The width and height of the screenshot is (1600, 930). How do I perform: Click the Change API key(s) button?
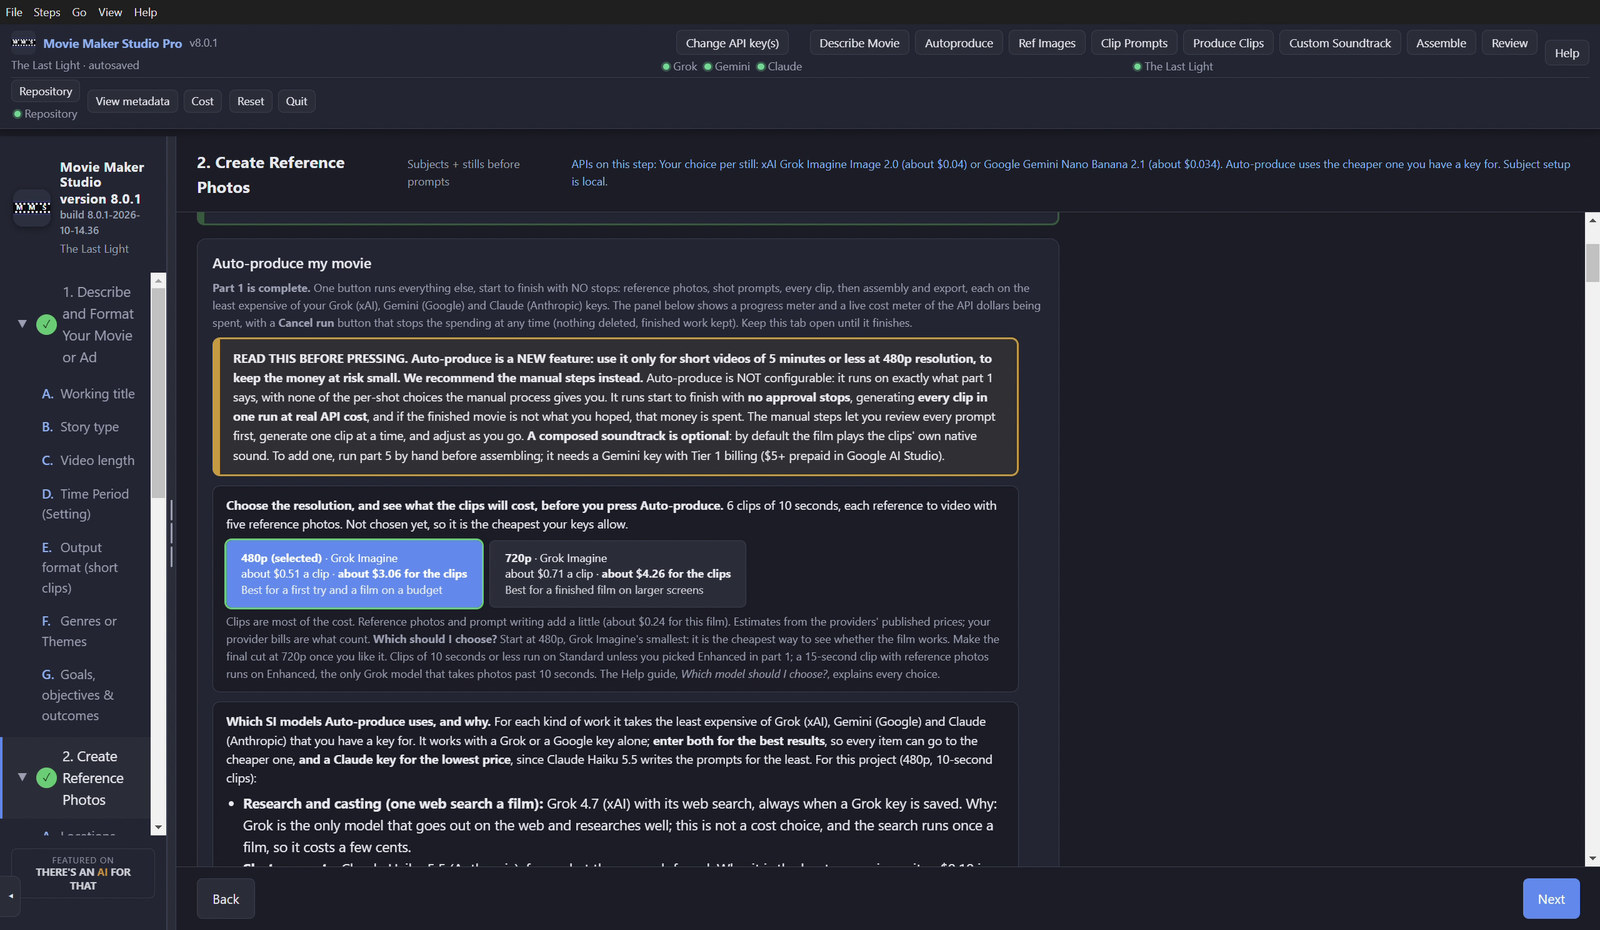pyautogui.click(x=732, y=43)
